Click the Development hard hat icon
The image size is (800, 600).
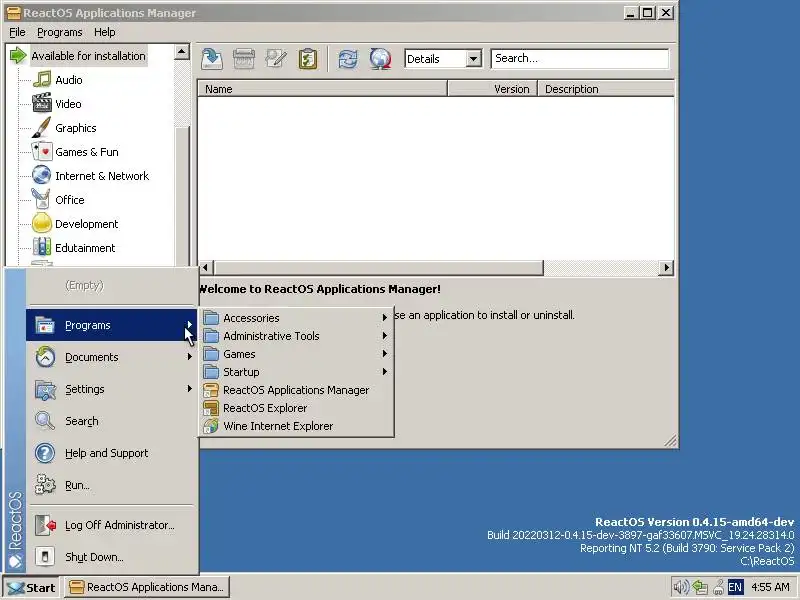tap(41, 223)
